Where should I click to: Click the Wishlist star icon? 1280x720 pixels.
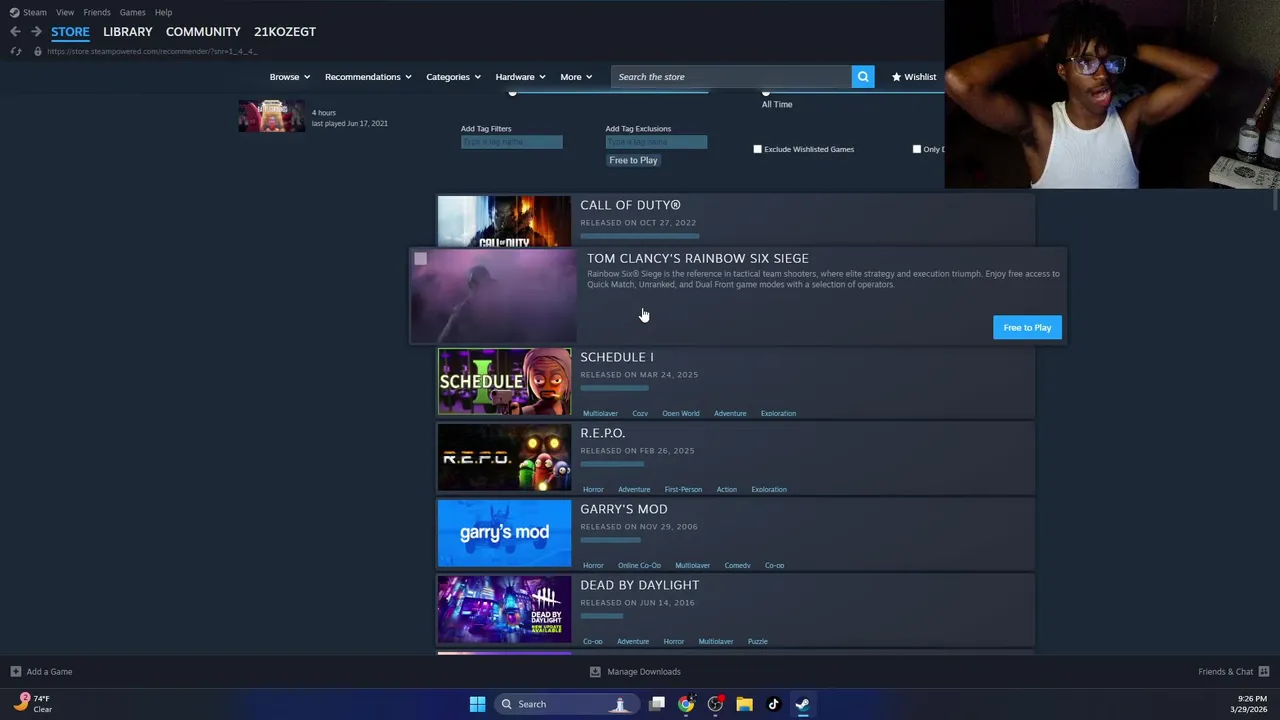(x=897, y=77)
